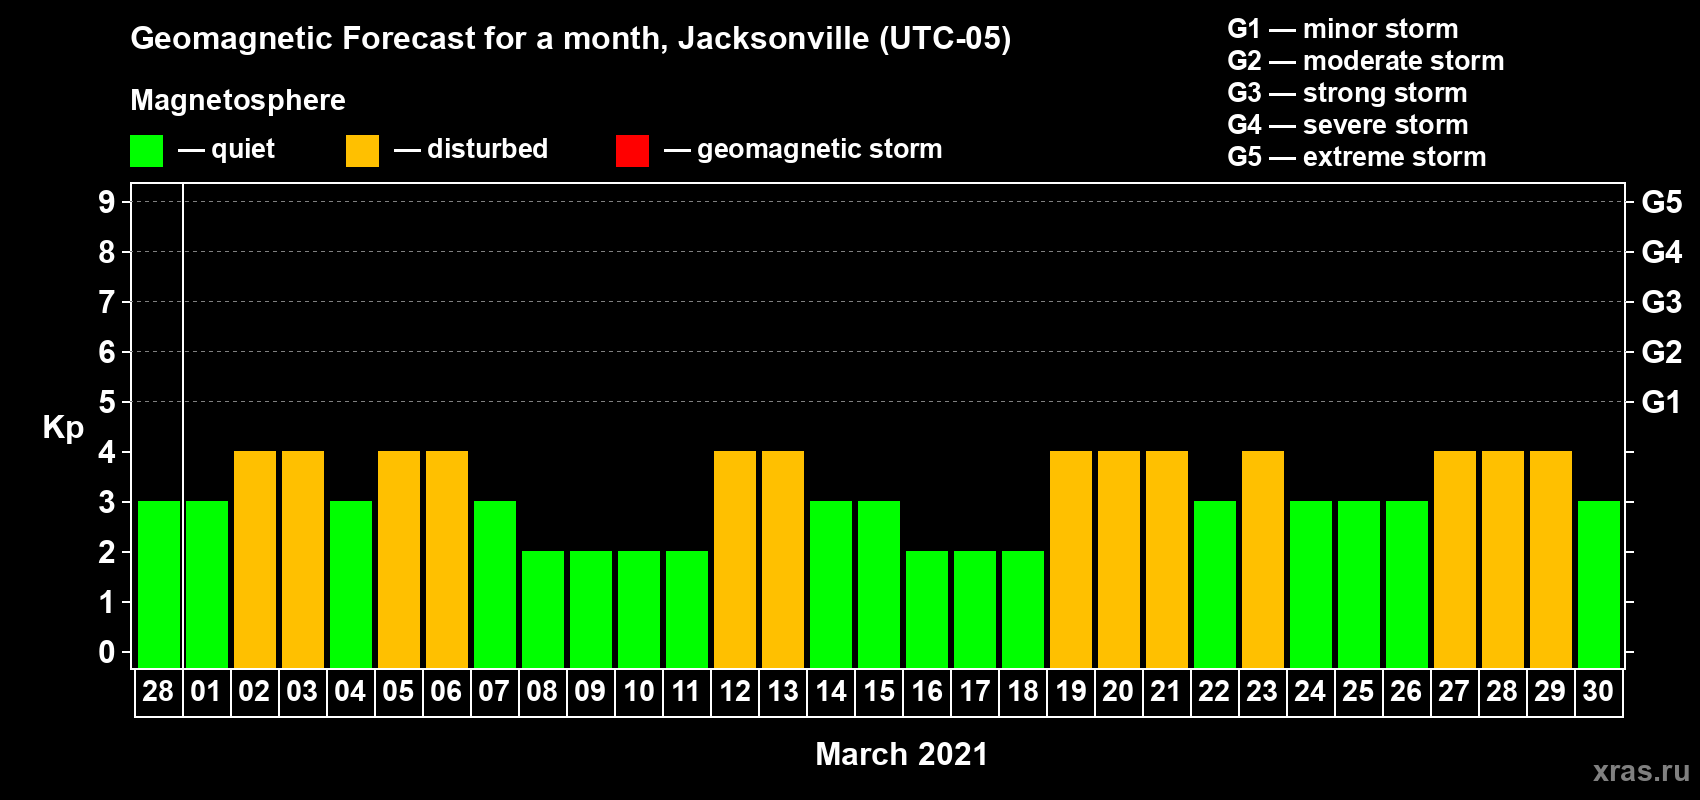Click the "Kp" y-axis label
Image resolution: width=1700 pixels, height=800 pixels.
[x=63, y=428]
